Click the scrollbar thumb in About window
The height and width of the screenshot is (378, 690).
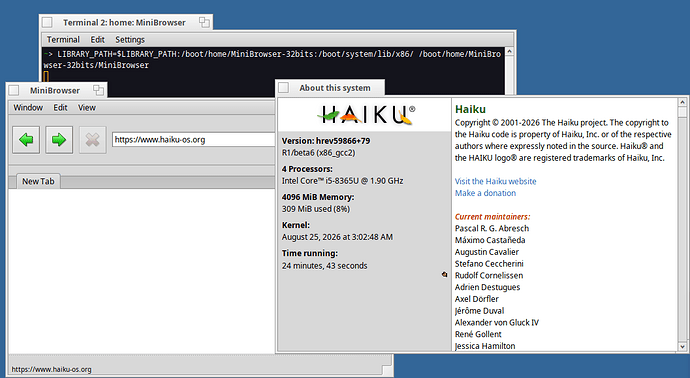[682, 112]
